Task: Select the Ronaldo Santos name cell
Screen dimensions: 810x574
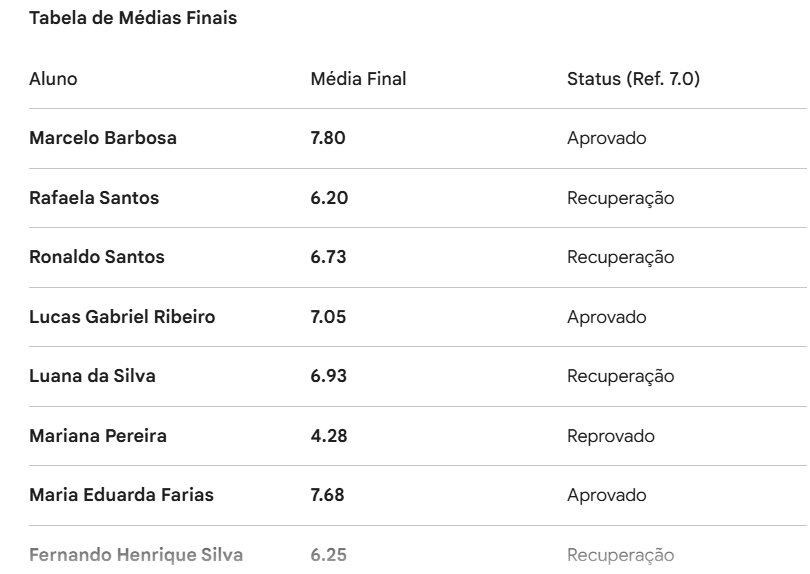Action: [97, 257]
